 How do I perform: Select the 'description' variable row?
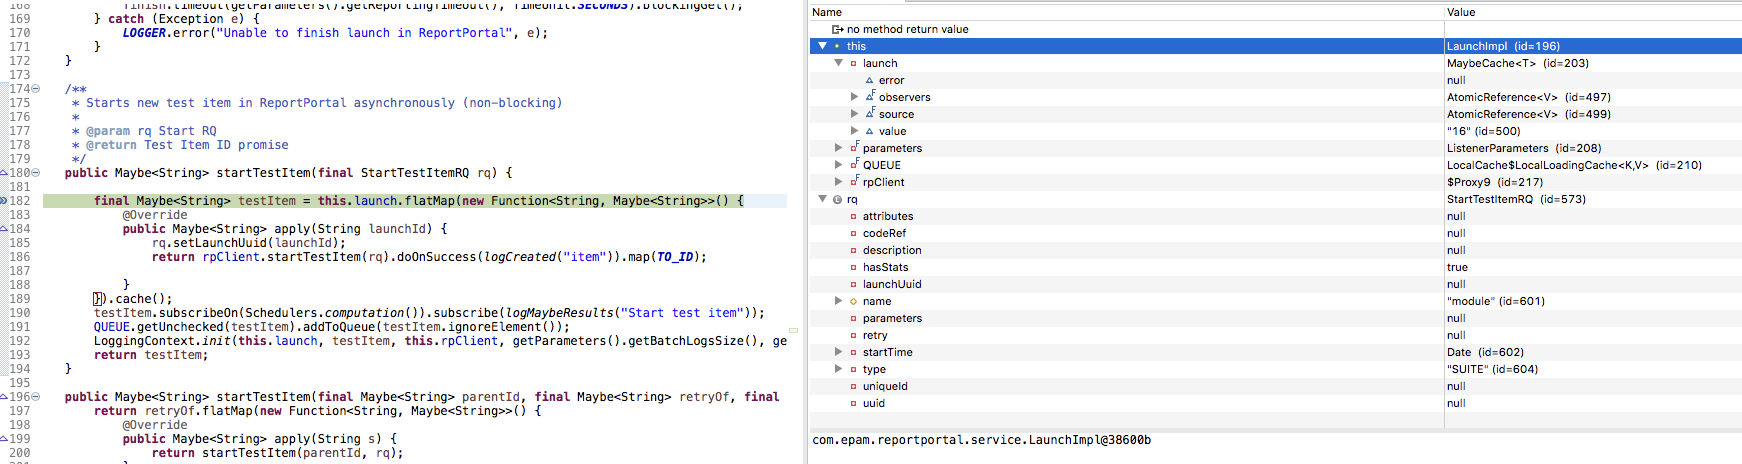coord(1275,250)
